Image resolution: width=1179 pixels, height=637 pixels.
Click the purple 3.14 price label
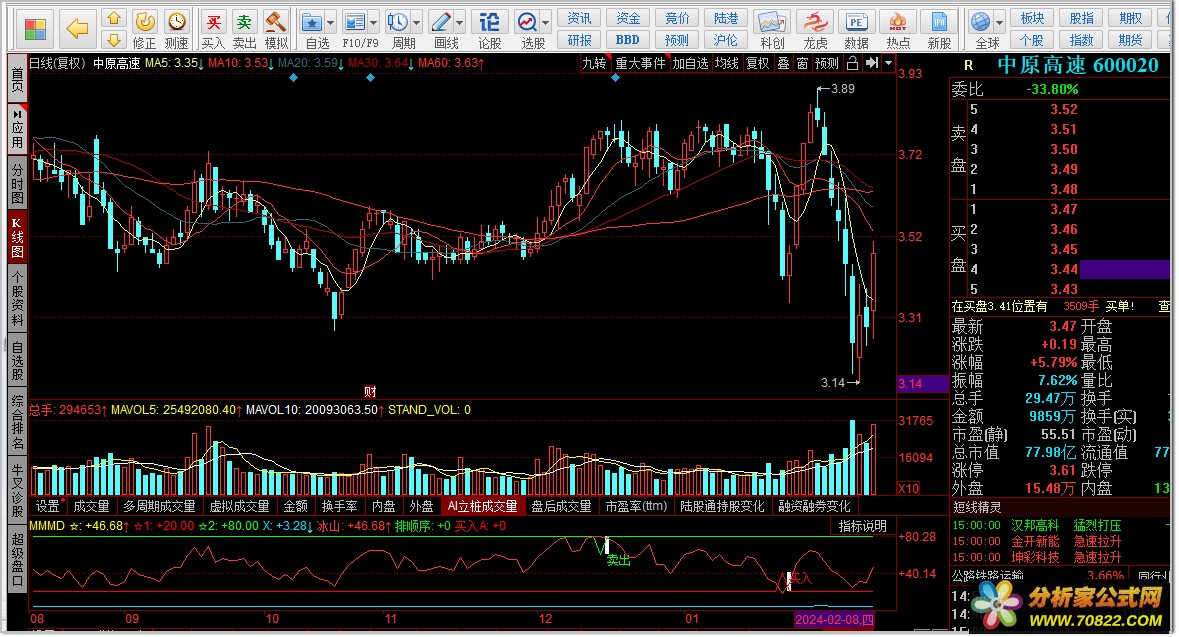(923, 384)
